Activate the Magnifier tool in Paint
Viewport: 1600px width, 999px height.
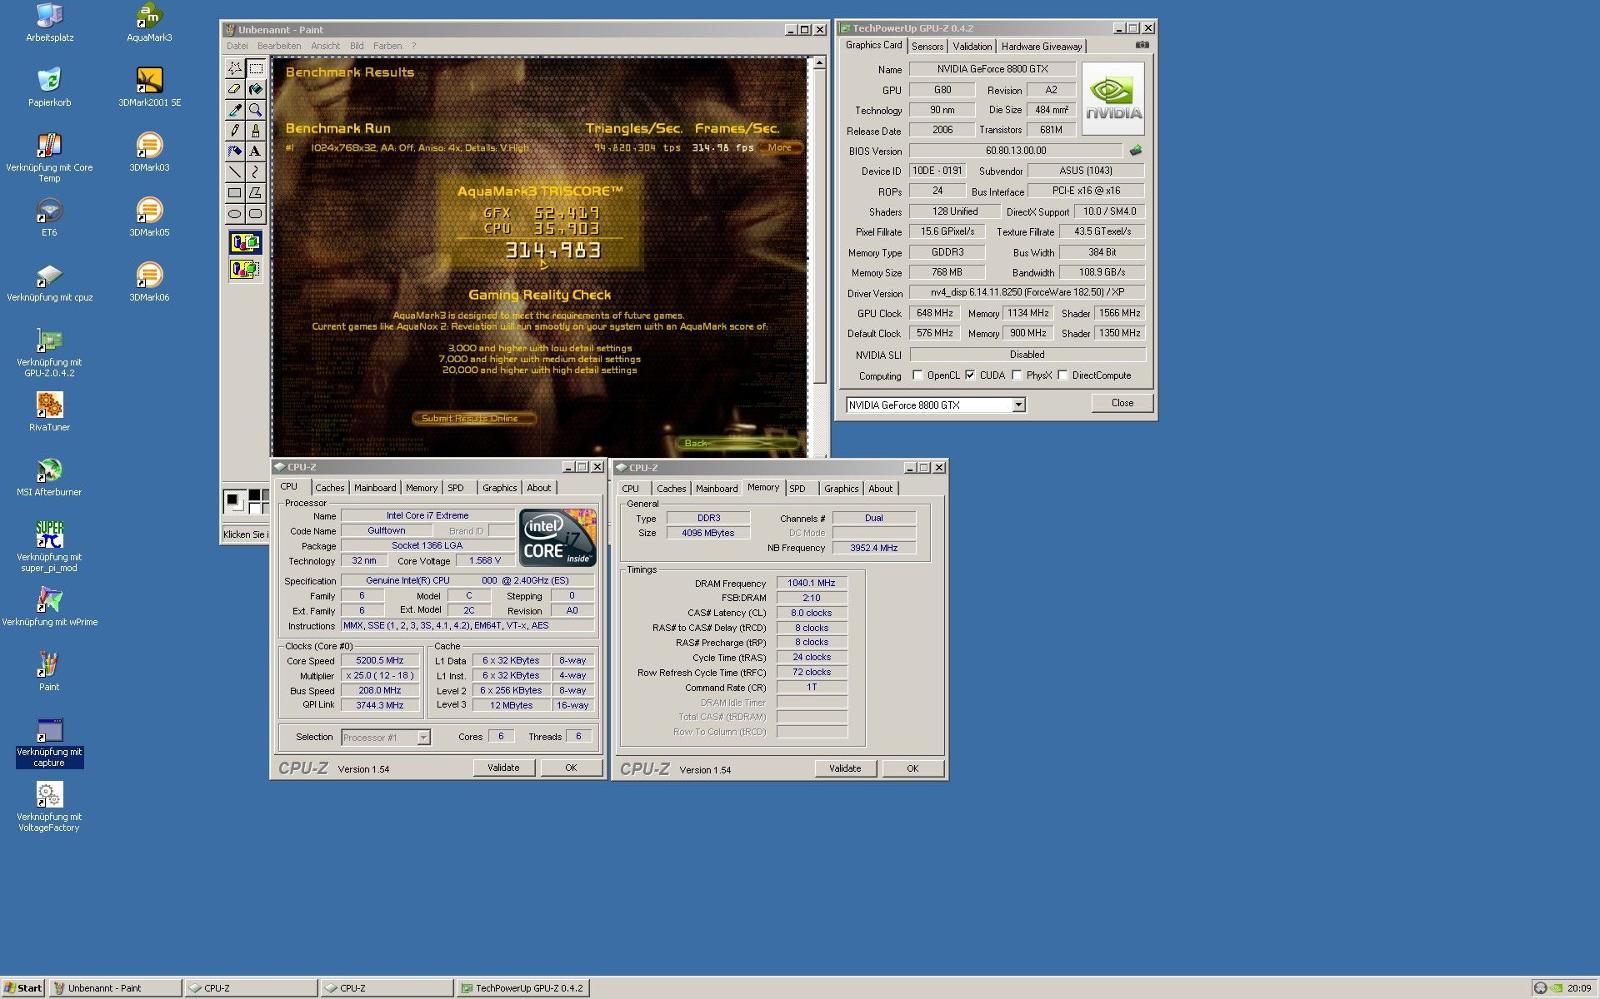(x=256, y=110)
